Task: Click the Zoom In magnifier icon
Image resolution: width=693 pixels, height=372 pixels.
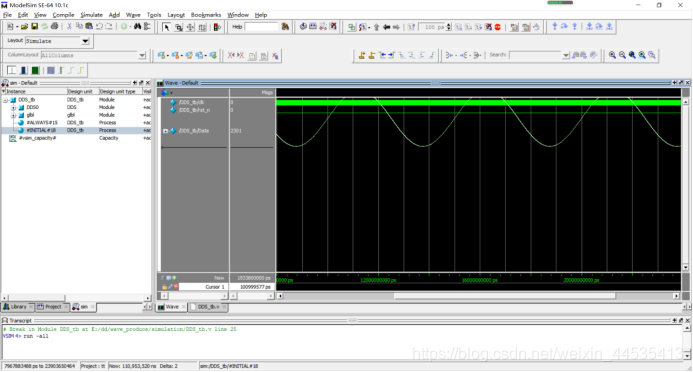Action: tap(612, 55)
